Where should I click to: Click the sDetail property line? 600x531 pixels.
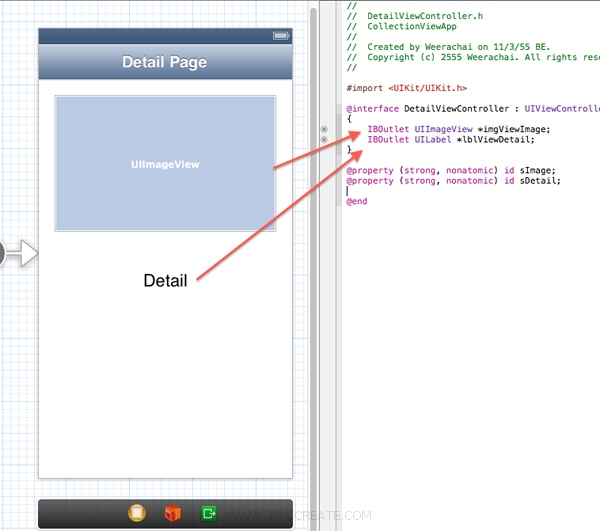coord(453,181)
